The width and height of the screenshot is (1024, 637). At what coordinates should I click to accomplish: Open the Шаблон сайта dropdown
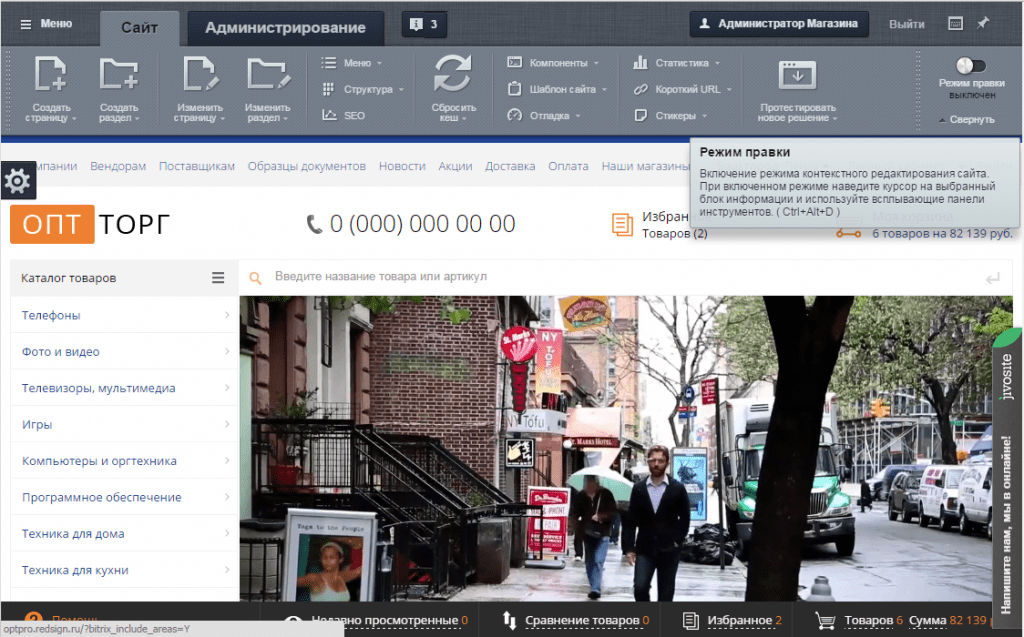(x=557, y=89)
